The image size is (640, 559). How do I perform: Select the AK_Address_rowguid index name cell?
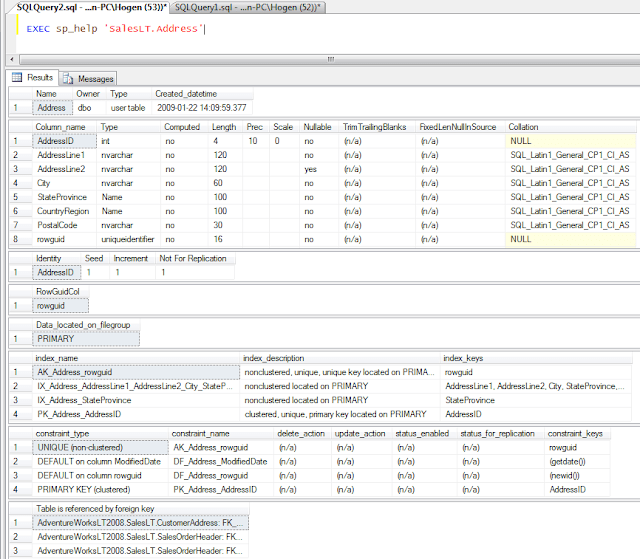[136, 372]
